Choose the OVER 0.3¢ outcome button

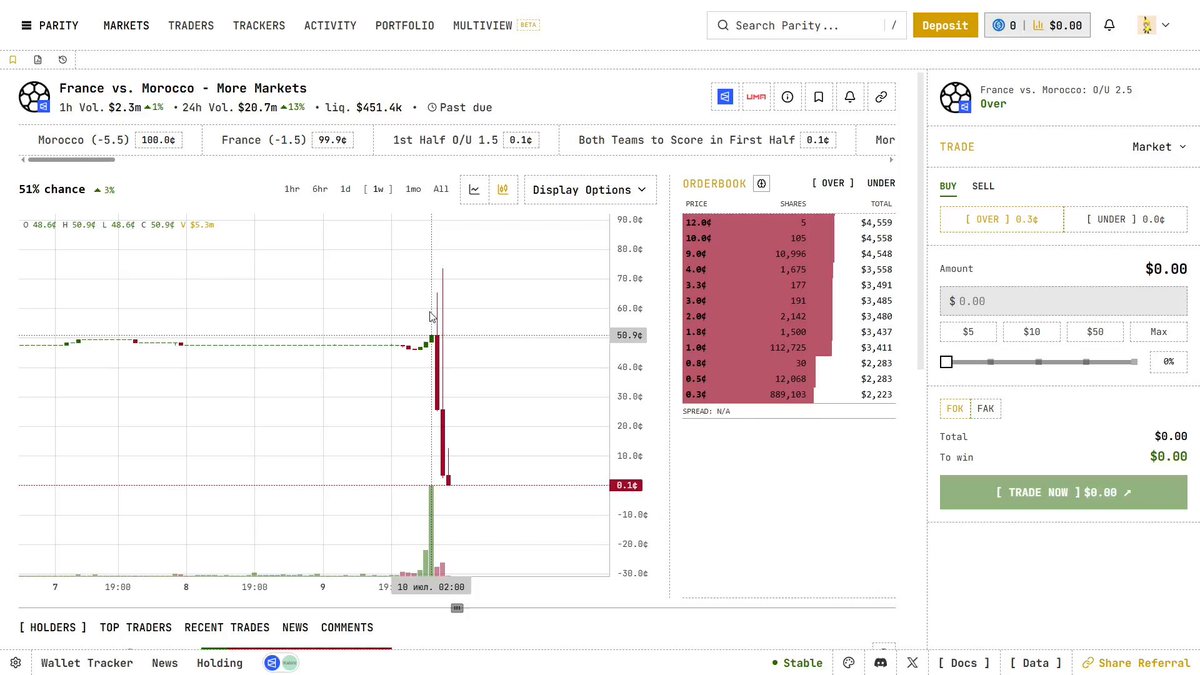[x=1001, y=219]
